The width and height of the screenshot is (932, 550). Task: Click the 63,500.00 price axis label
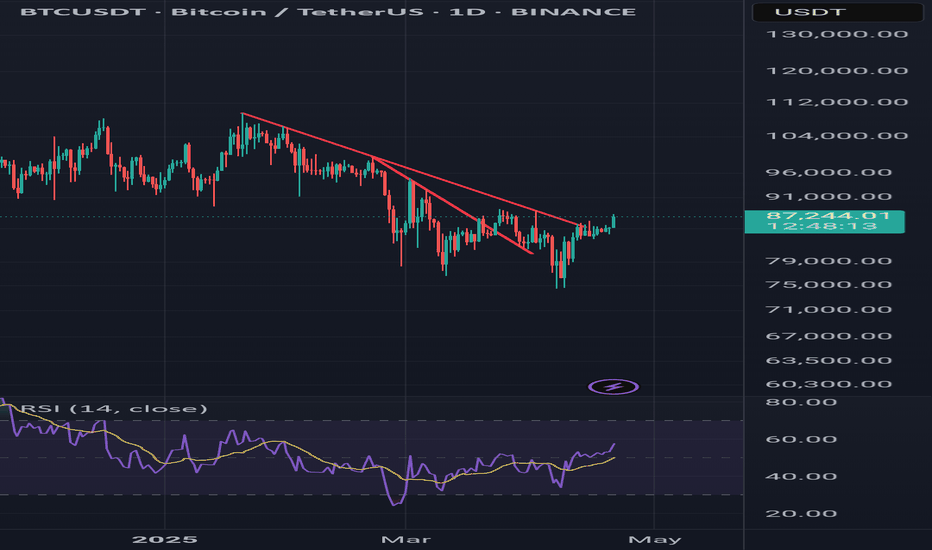click(829, 361)
